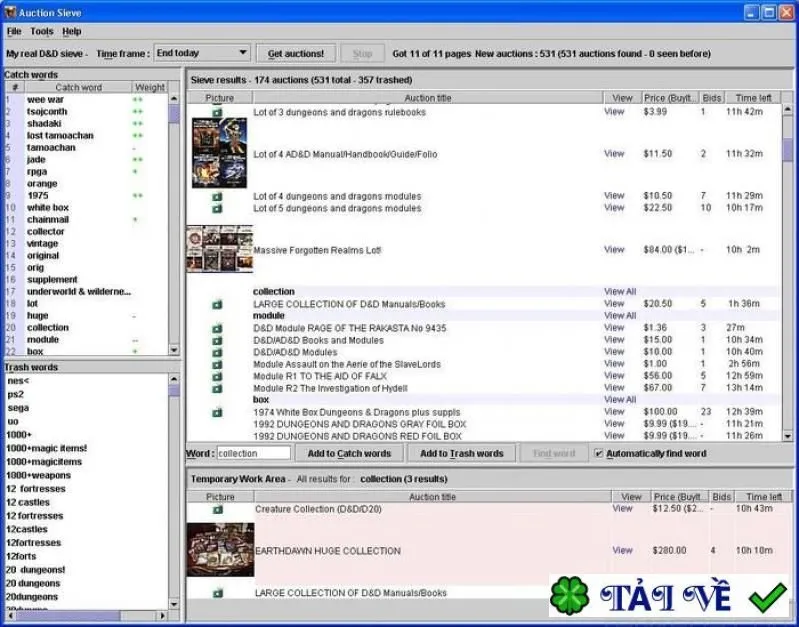Image resolution: width=799 pixels, height=627 pixels.
Task: Click camera icon for D&D/AD&D Books and Modules
Action: 217,341
